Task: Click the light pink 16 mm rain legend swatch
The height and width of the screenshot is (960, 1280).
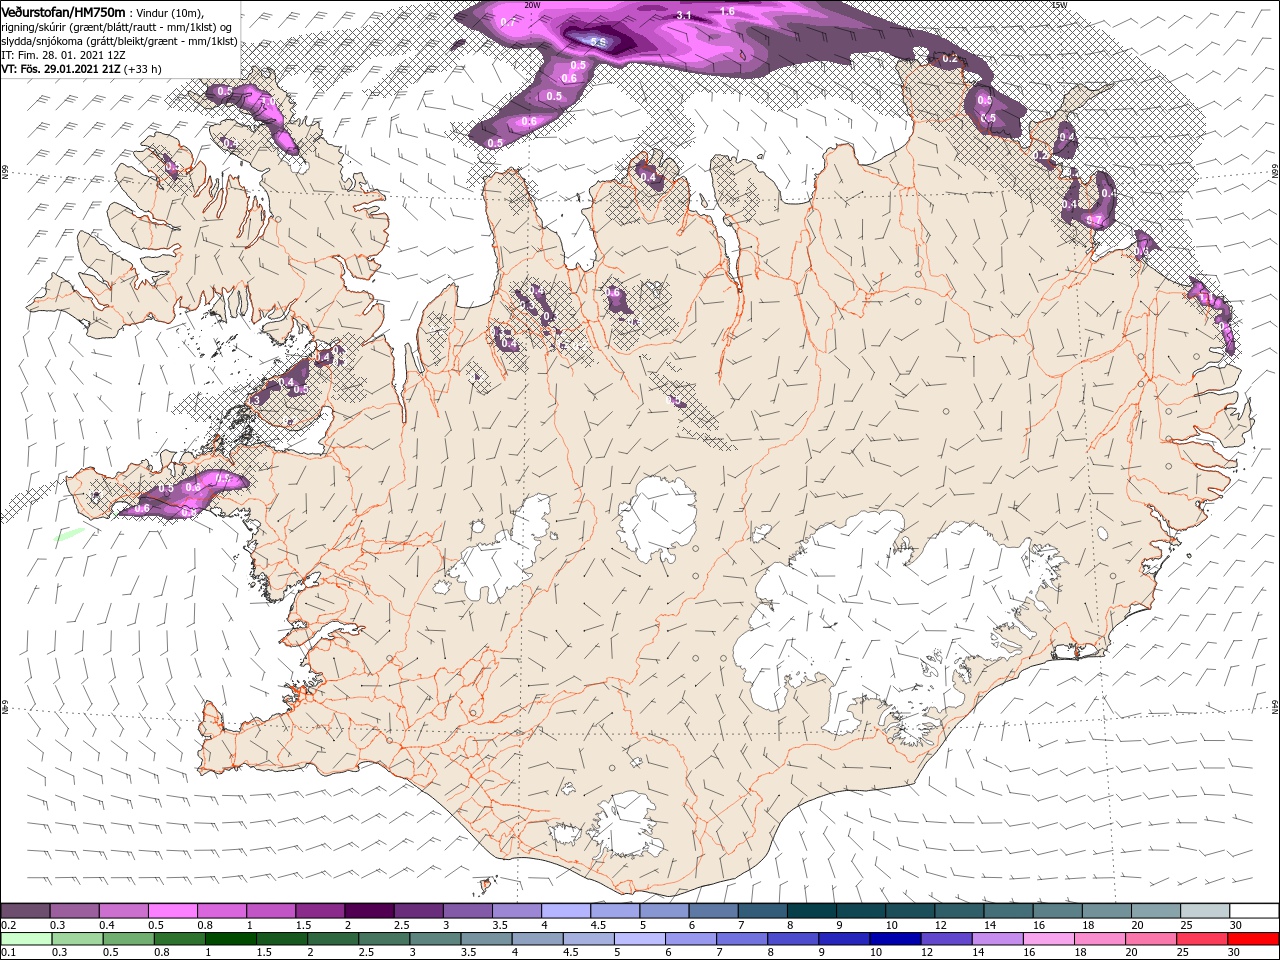Action: (x=1049, y=939)
